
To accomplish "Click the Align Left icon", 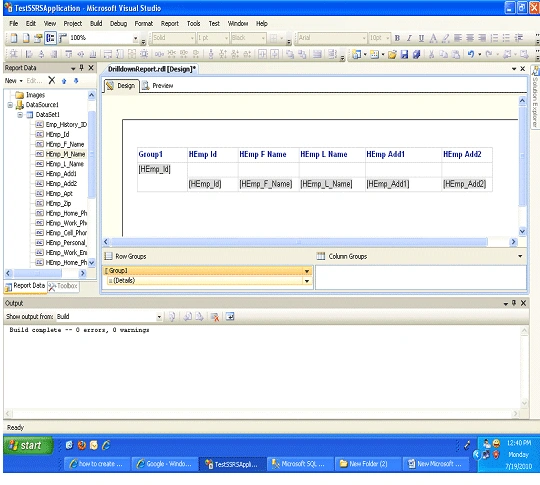I will (x=458, y=38).
